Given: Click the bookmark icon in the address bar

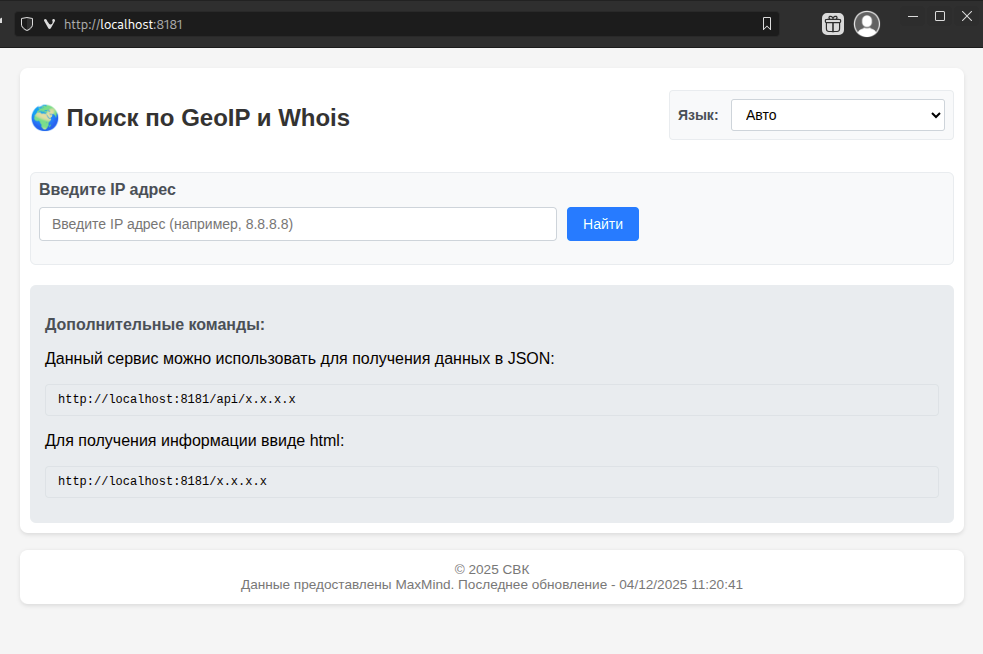Looking at the screenshot, I should pos(766,23).
